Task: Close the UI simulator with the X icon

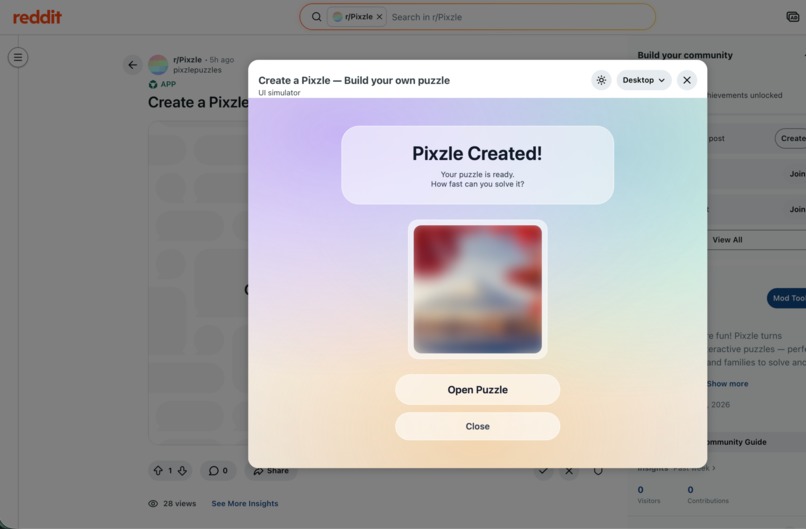Action: click(687, 80)
